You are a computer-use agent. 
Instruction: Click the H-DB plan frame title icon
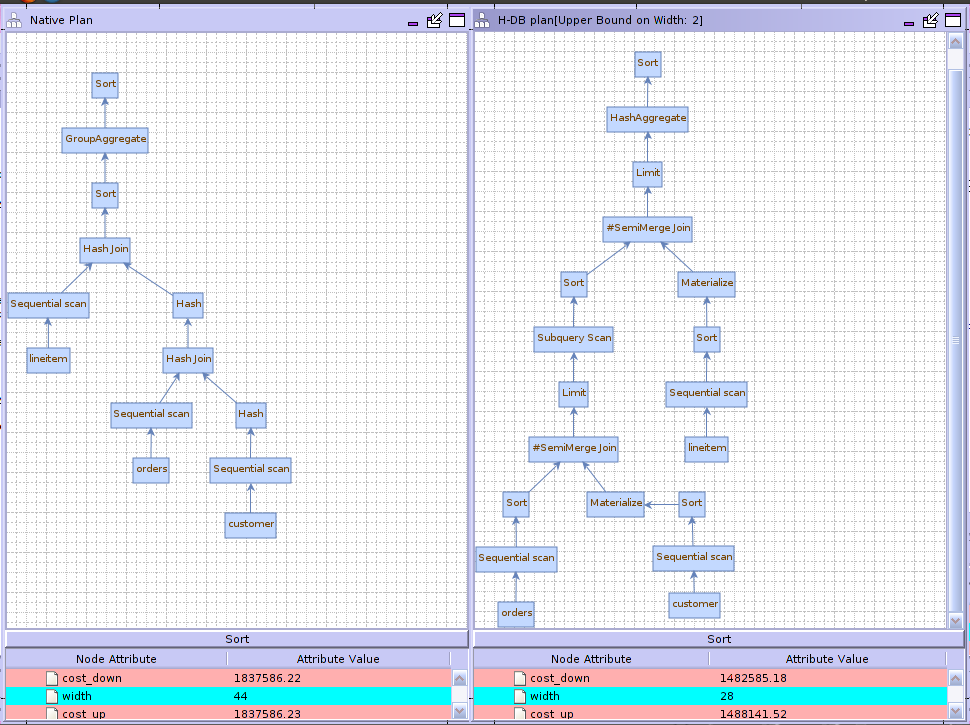point(482,20)
